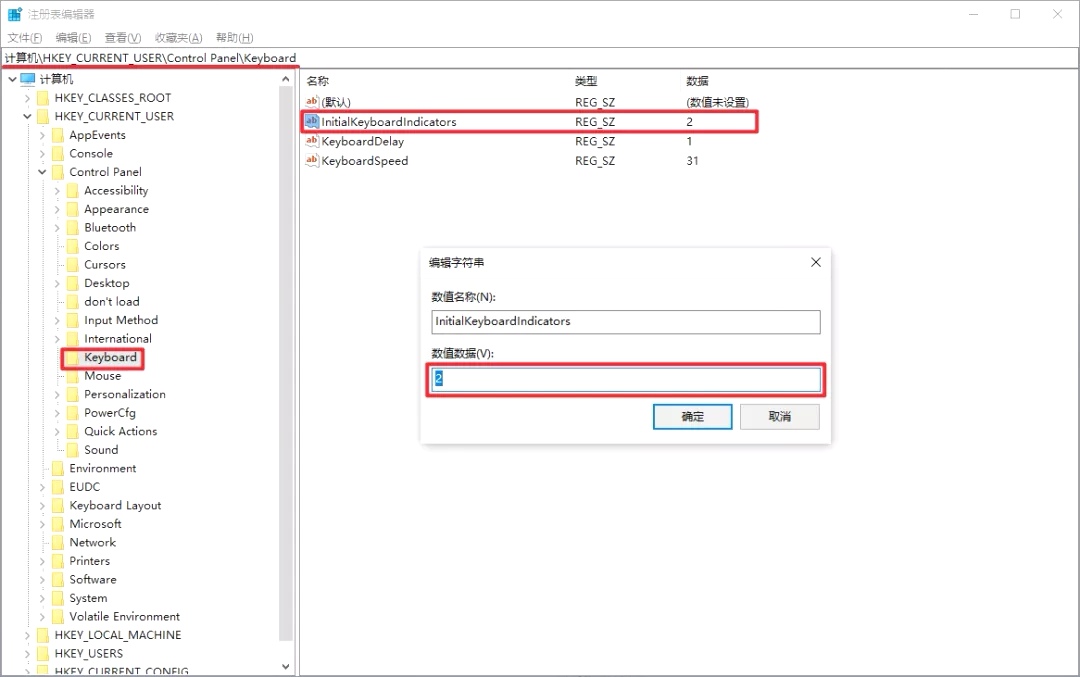Click the AppEvents folder icon

pyautogui.click(x=58, y=135)
